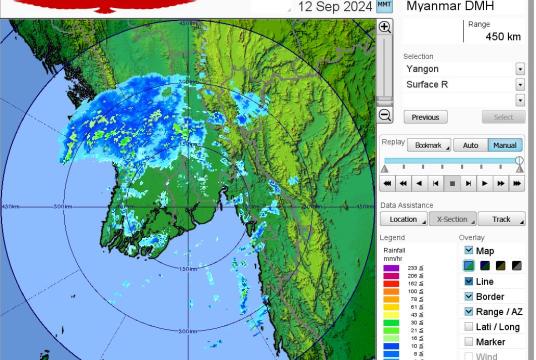Click the grayed Select button
The height and width of the screenshot is (360, 536).
(504, 117)
